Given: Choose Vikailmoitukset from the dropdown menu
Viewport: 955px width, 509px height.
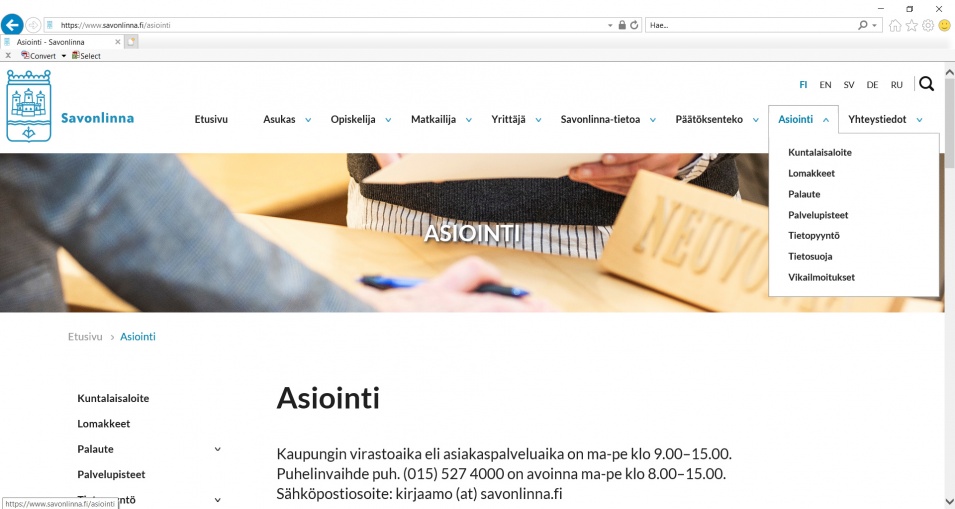Looking at the screenshot, I should [822, 277].
